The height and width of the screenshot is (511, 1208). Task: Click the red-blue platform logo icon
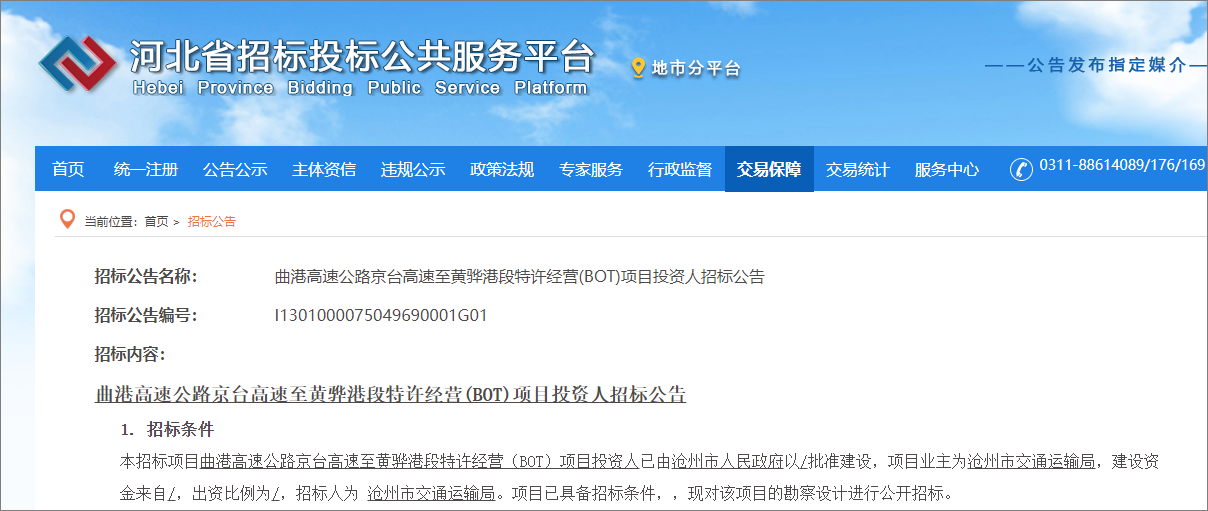(x=78, y=64)
